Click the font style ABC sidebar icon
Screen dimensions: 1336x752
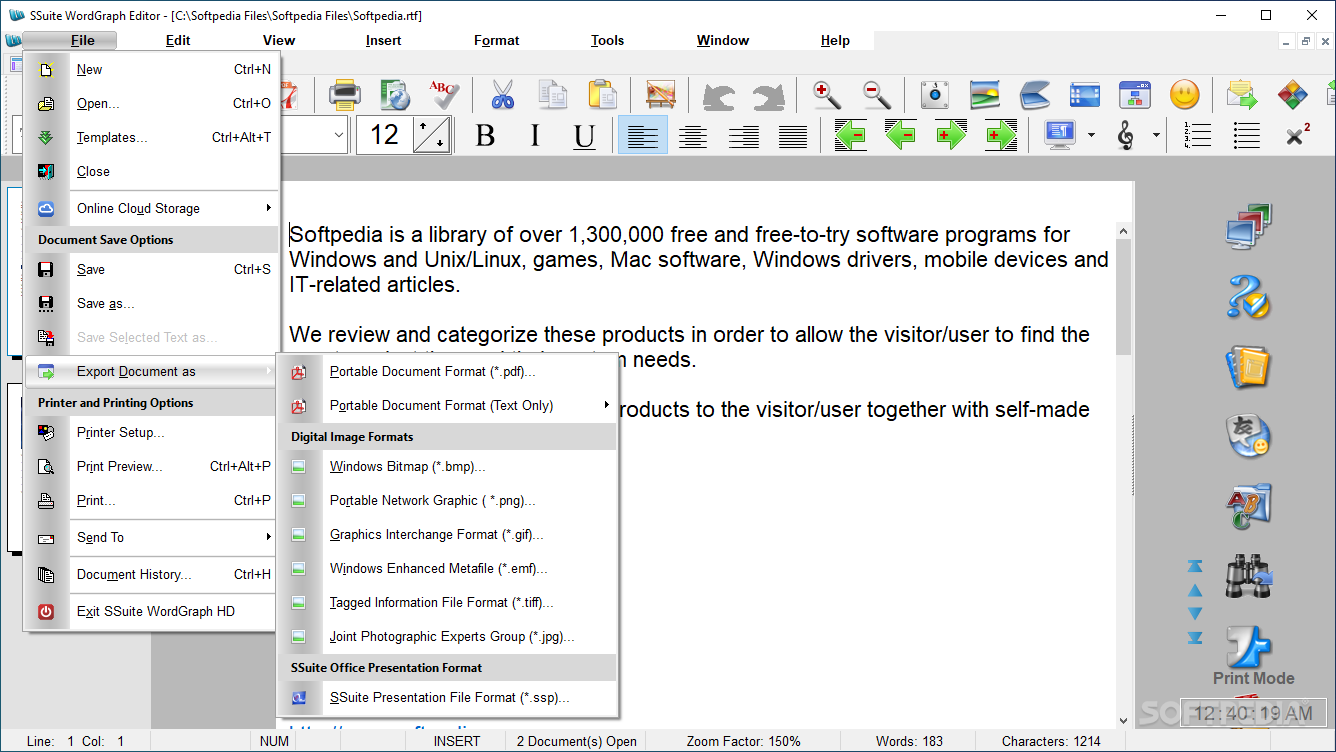[1249, 506]
